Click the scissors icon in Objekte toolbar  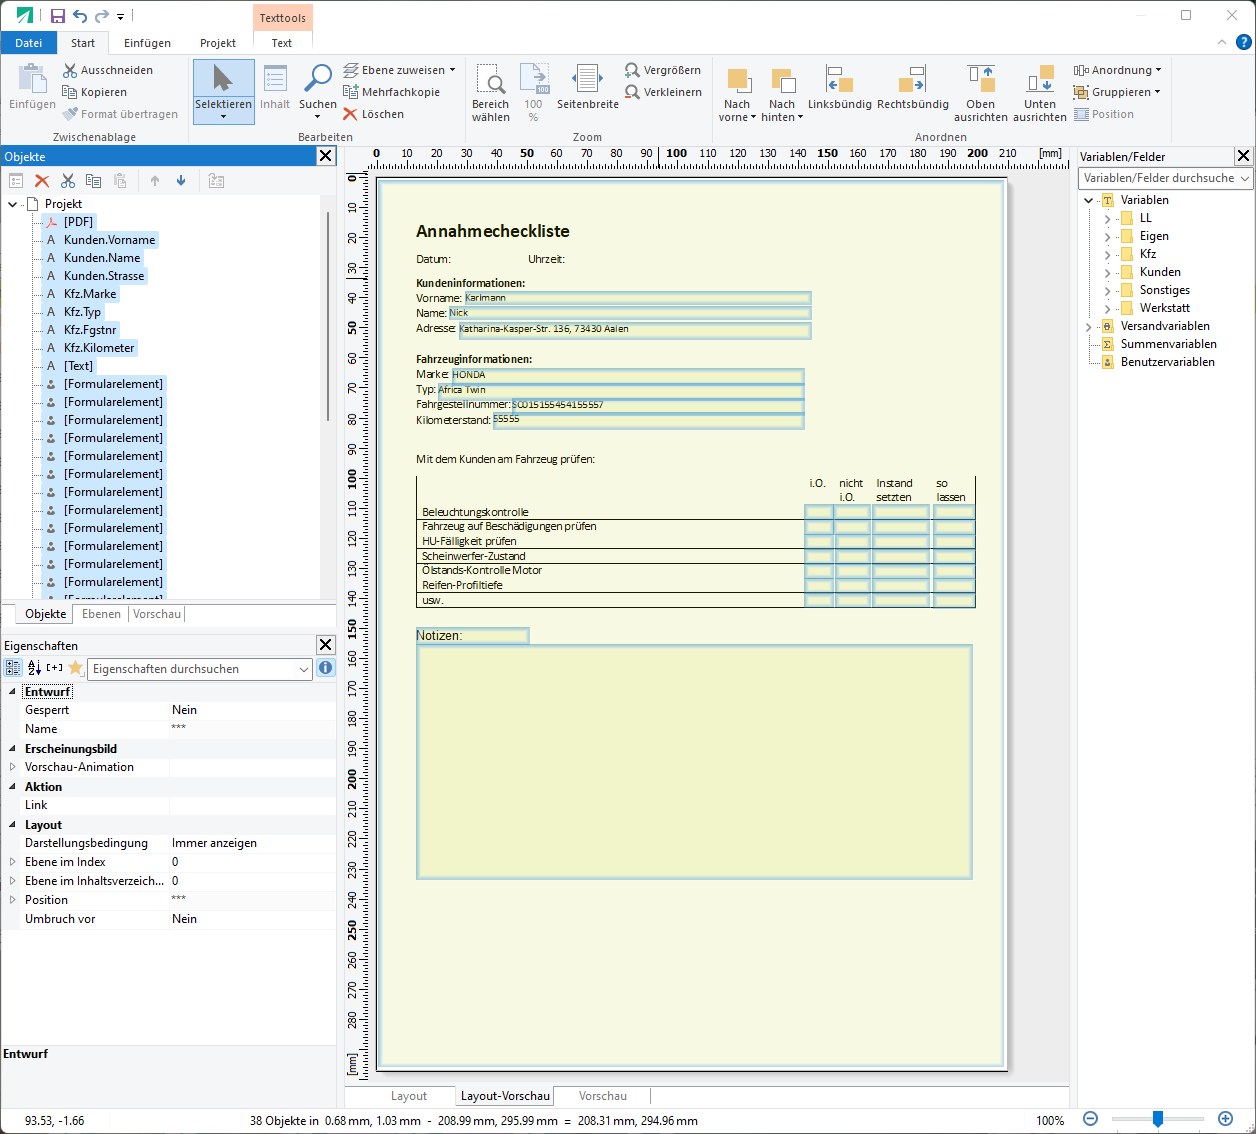68,181
